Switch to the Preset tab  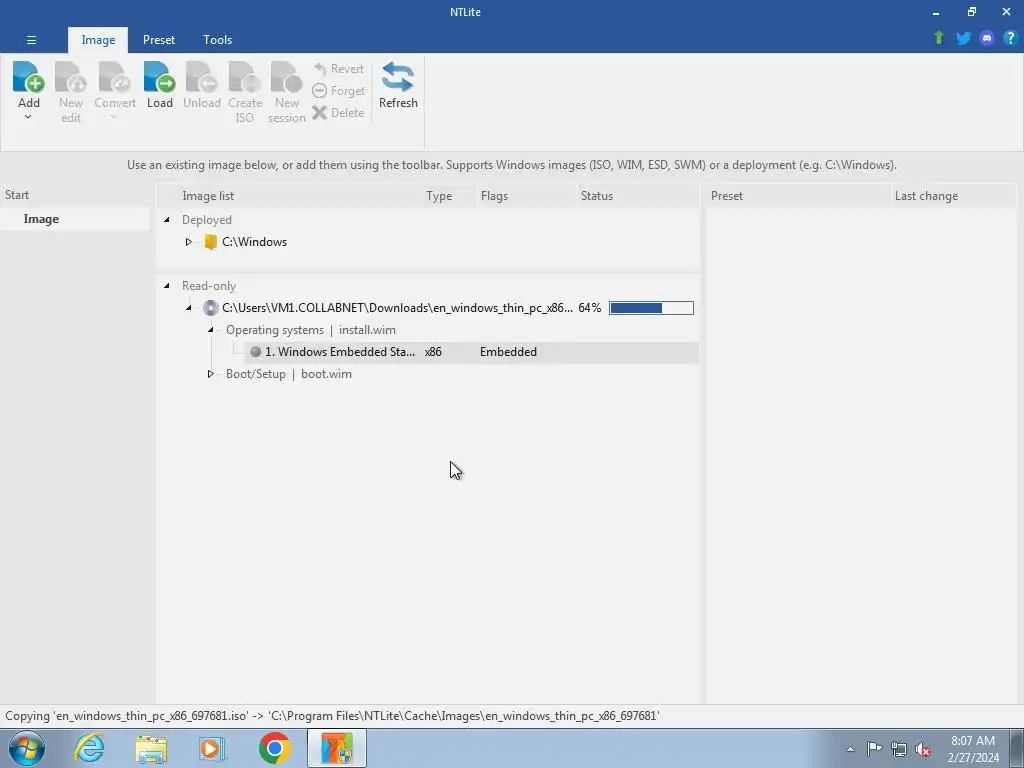159,40
